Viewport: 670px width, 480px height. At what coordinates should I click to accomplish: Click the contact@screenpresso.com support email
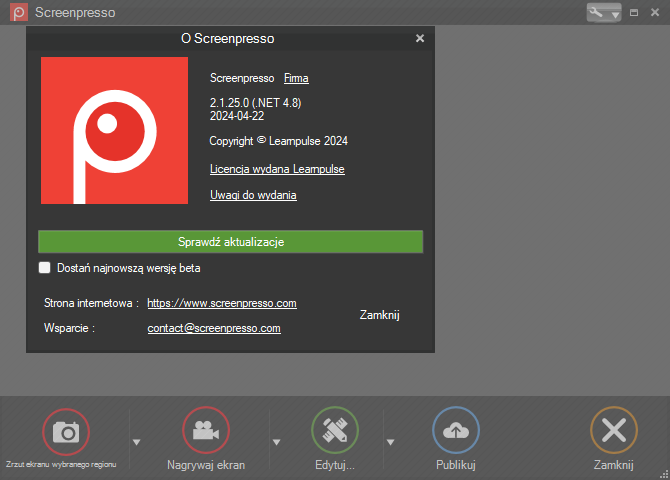pyautogui.click(x=214, y=328)
